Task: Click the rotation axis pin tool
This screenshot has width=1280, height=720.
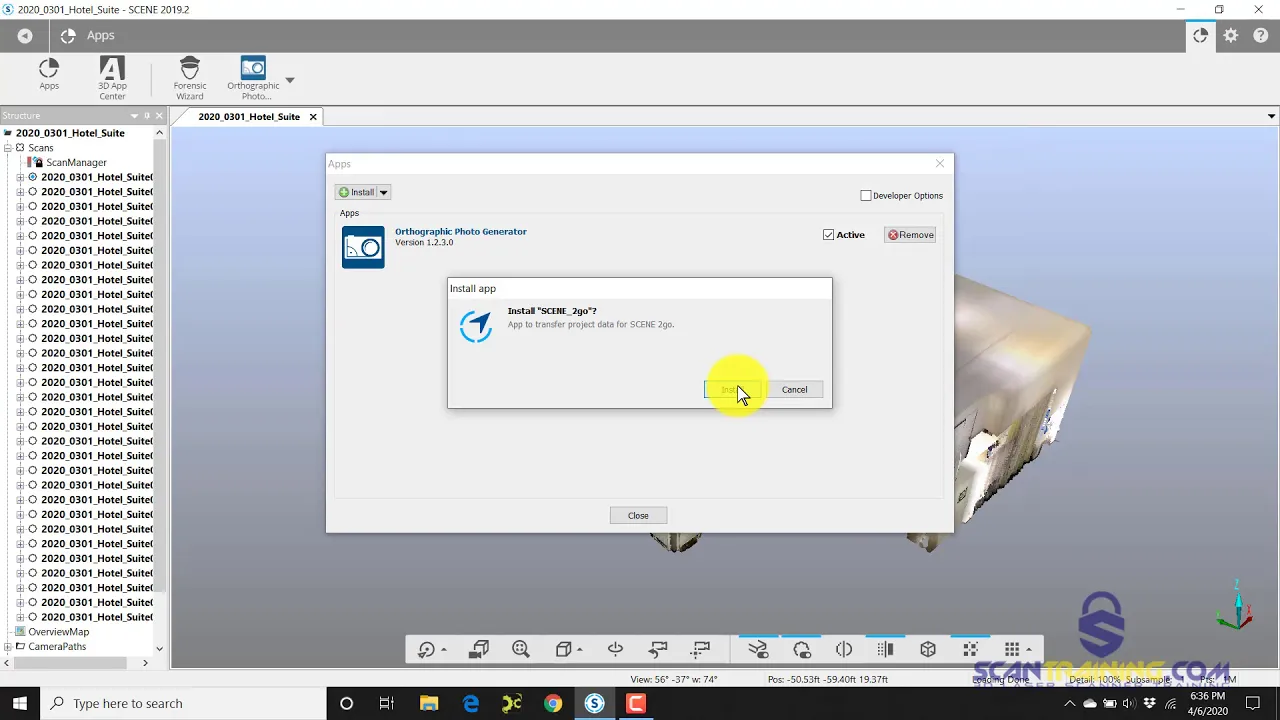Action: click(615, 650)
